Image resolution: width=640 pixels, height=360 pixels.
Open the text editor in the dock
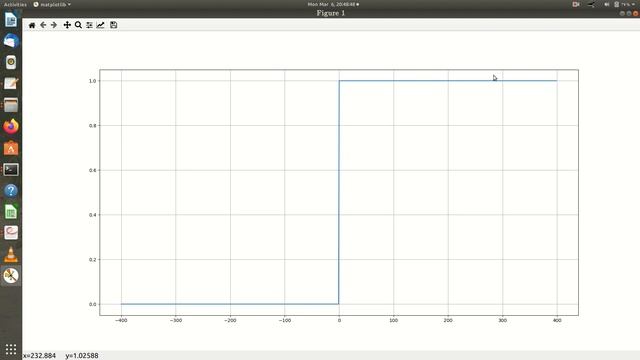(x=11, y=83)
